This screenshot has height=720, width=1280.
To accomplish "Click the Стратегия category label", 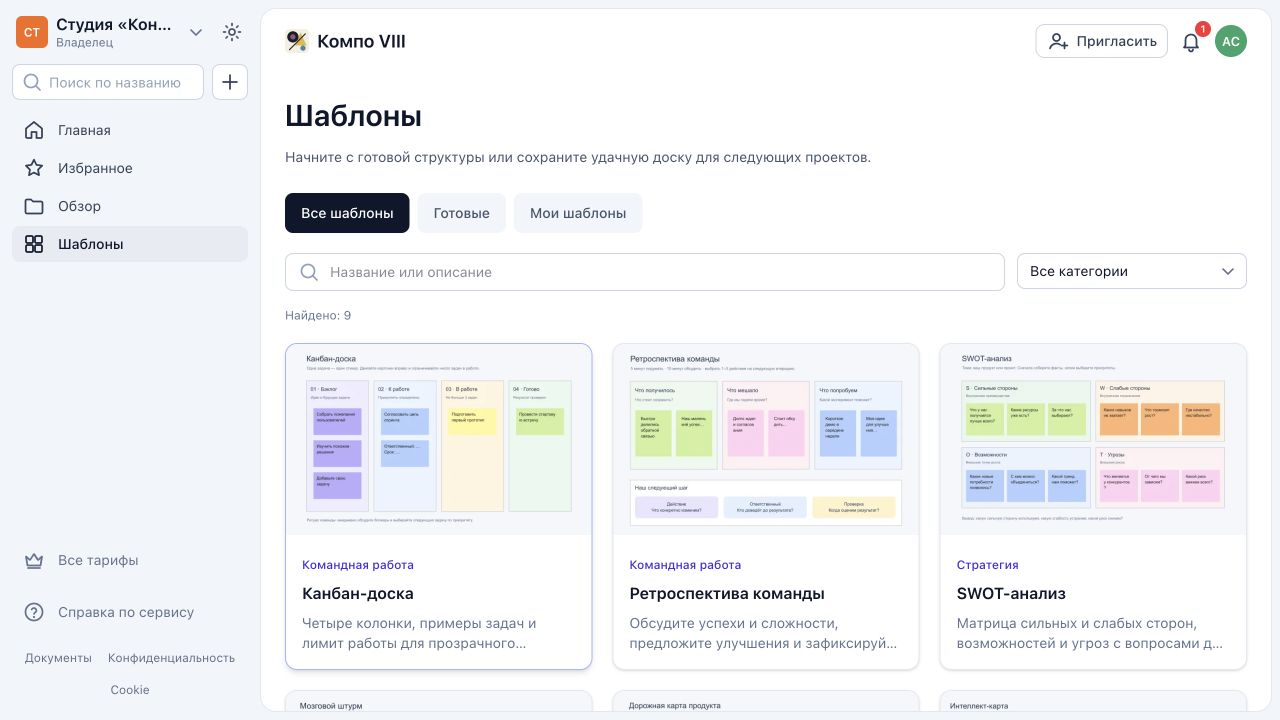I will tap(988, 565).
